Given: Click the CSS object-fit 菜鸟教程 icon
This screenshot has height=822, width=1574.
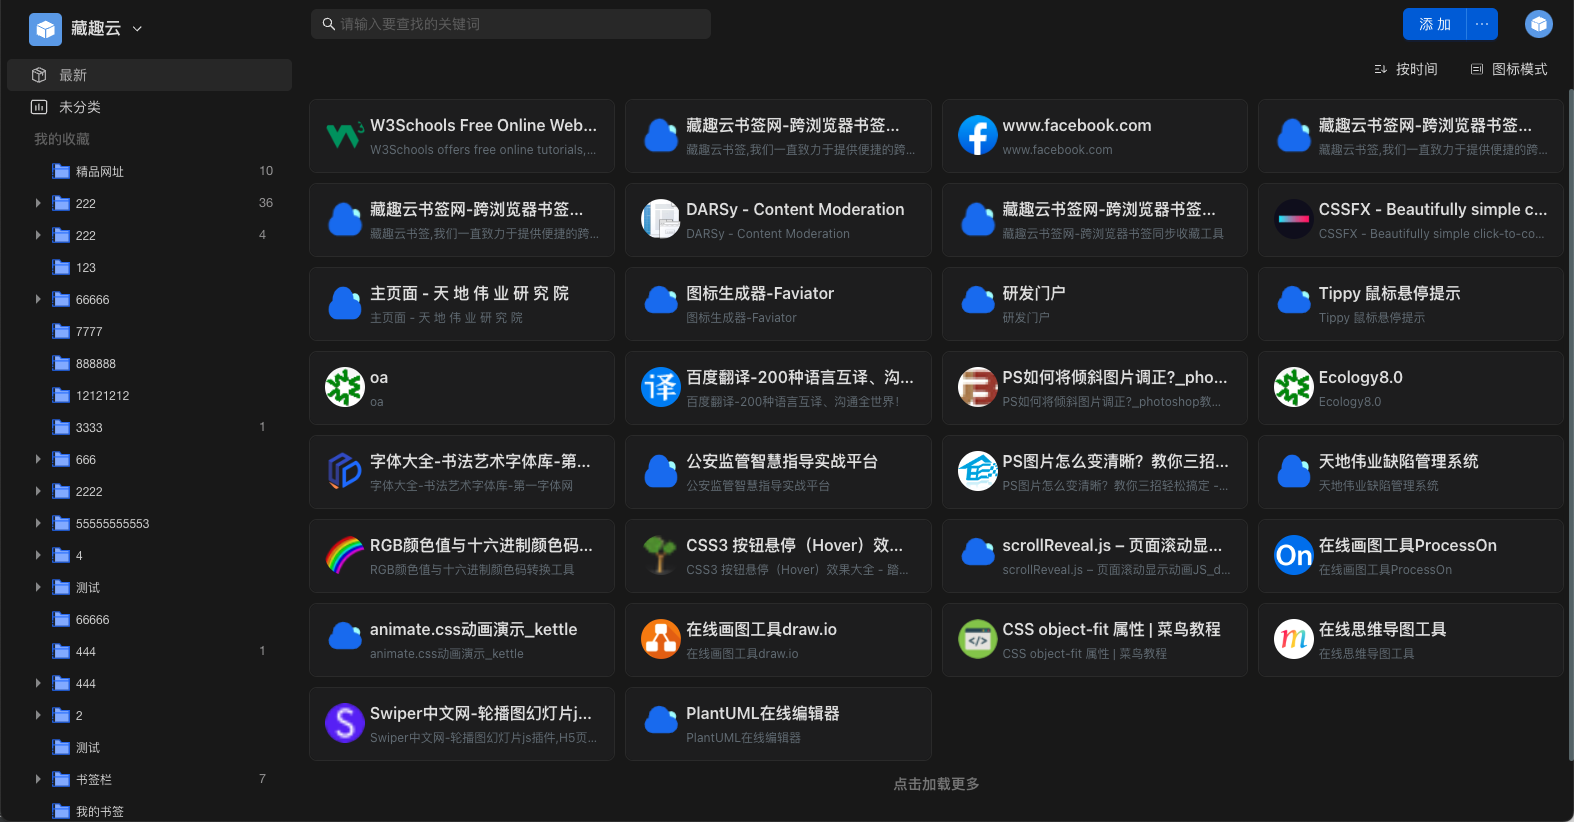Looking at the screenshot, I should point(977,639).
